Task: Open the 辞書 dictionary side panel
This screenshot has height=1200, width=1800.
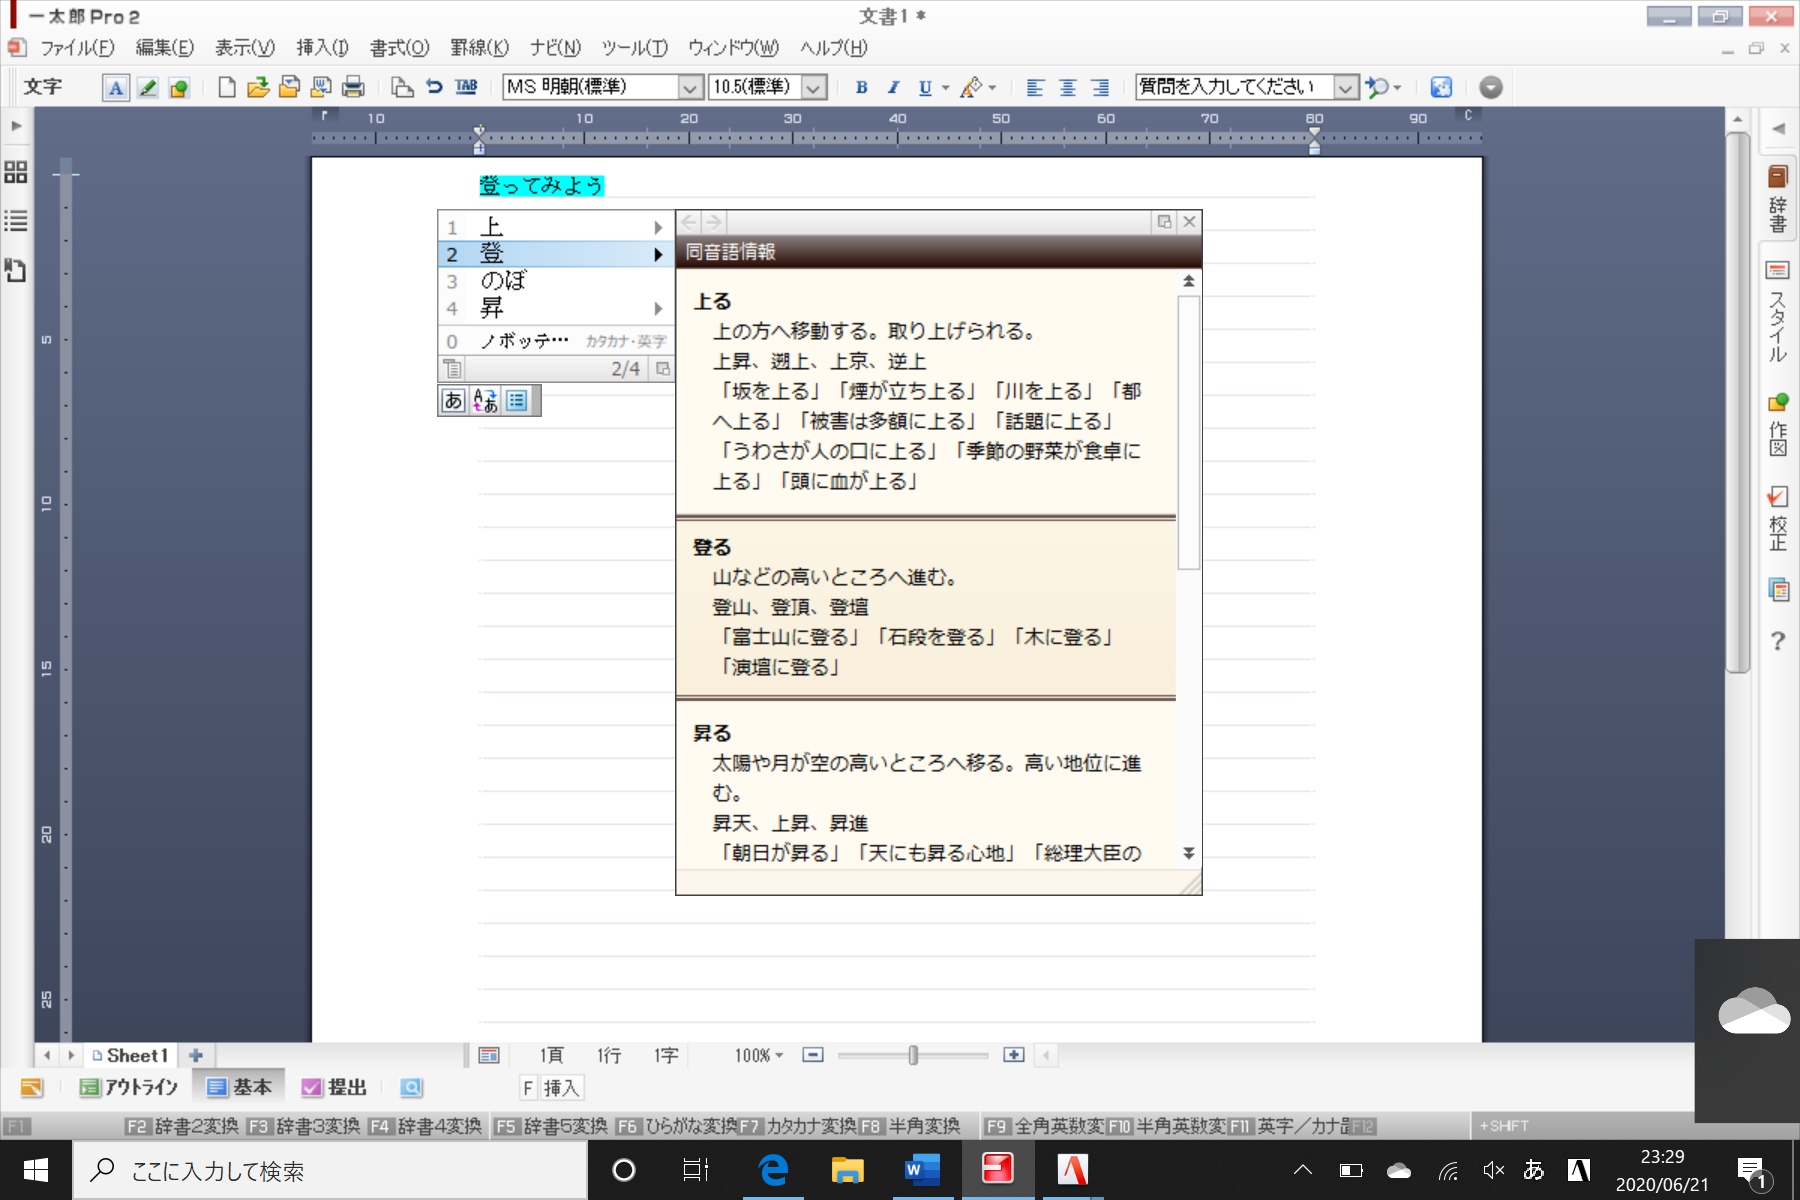Action: click(1778, 199)
